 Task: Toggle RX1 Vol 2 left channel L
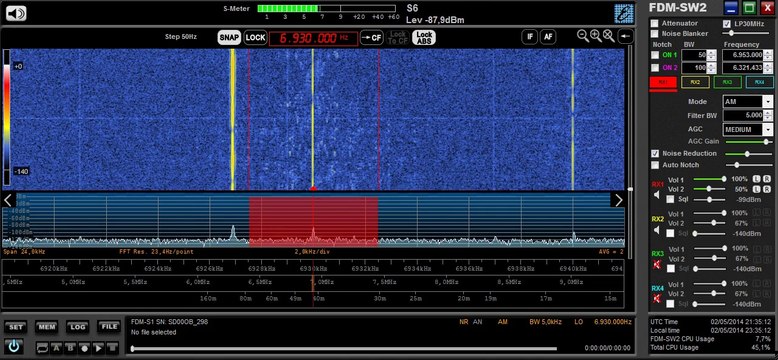757,189
